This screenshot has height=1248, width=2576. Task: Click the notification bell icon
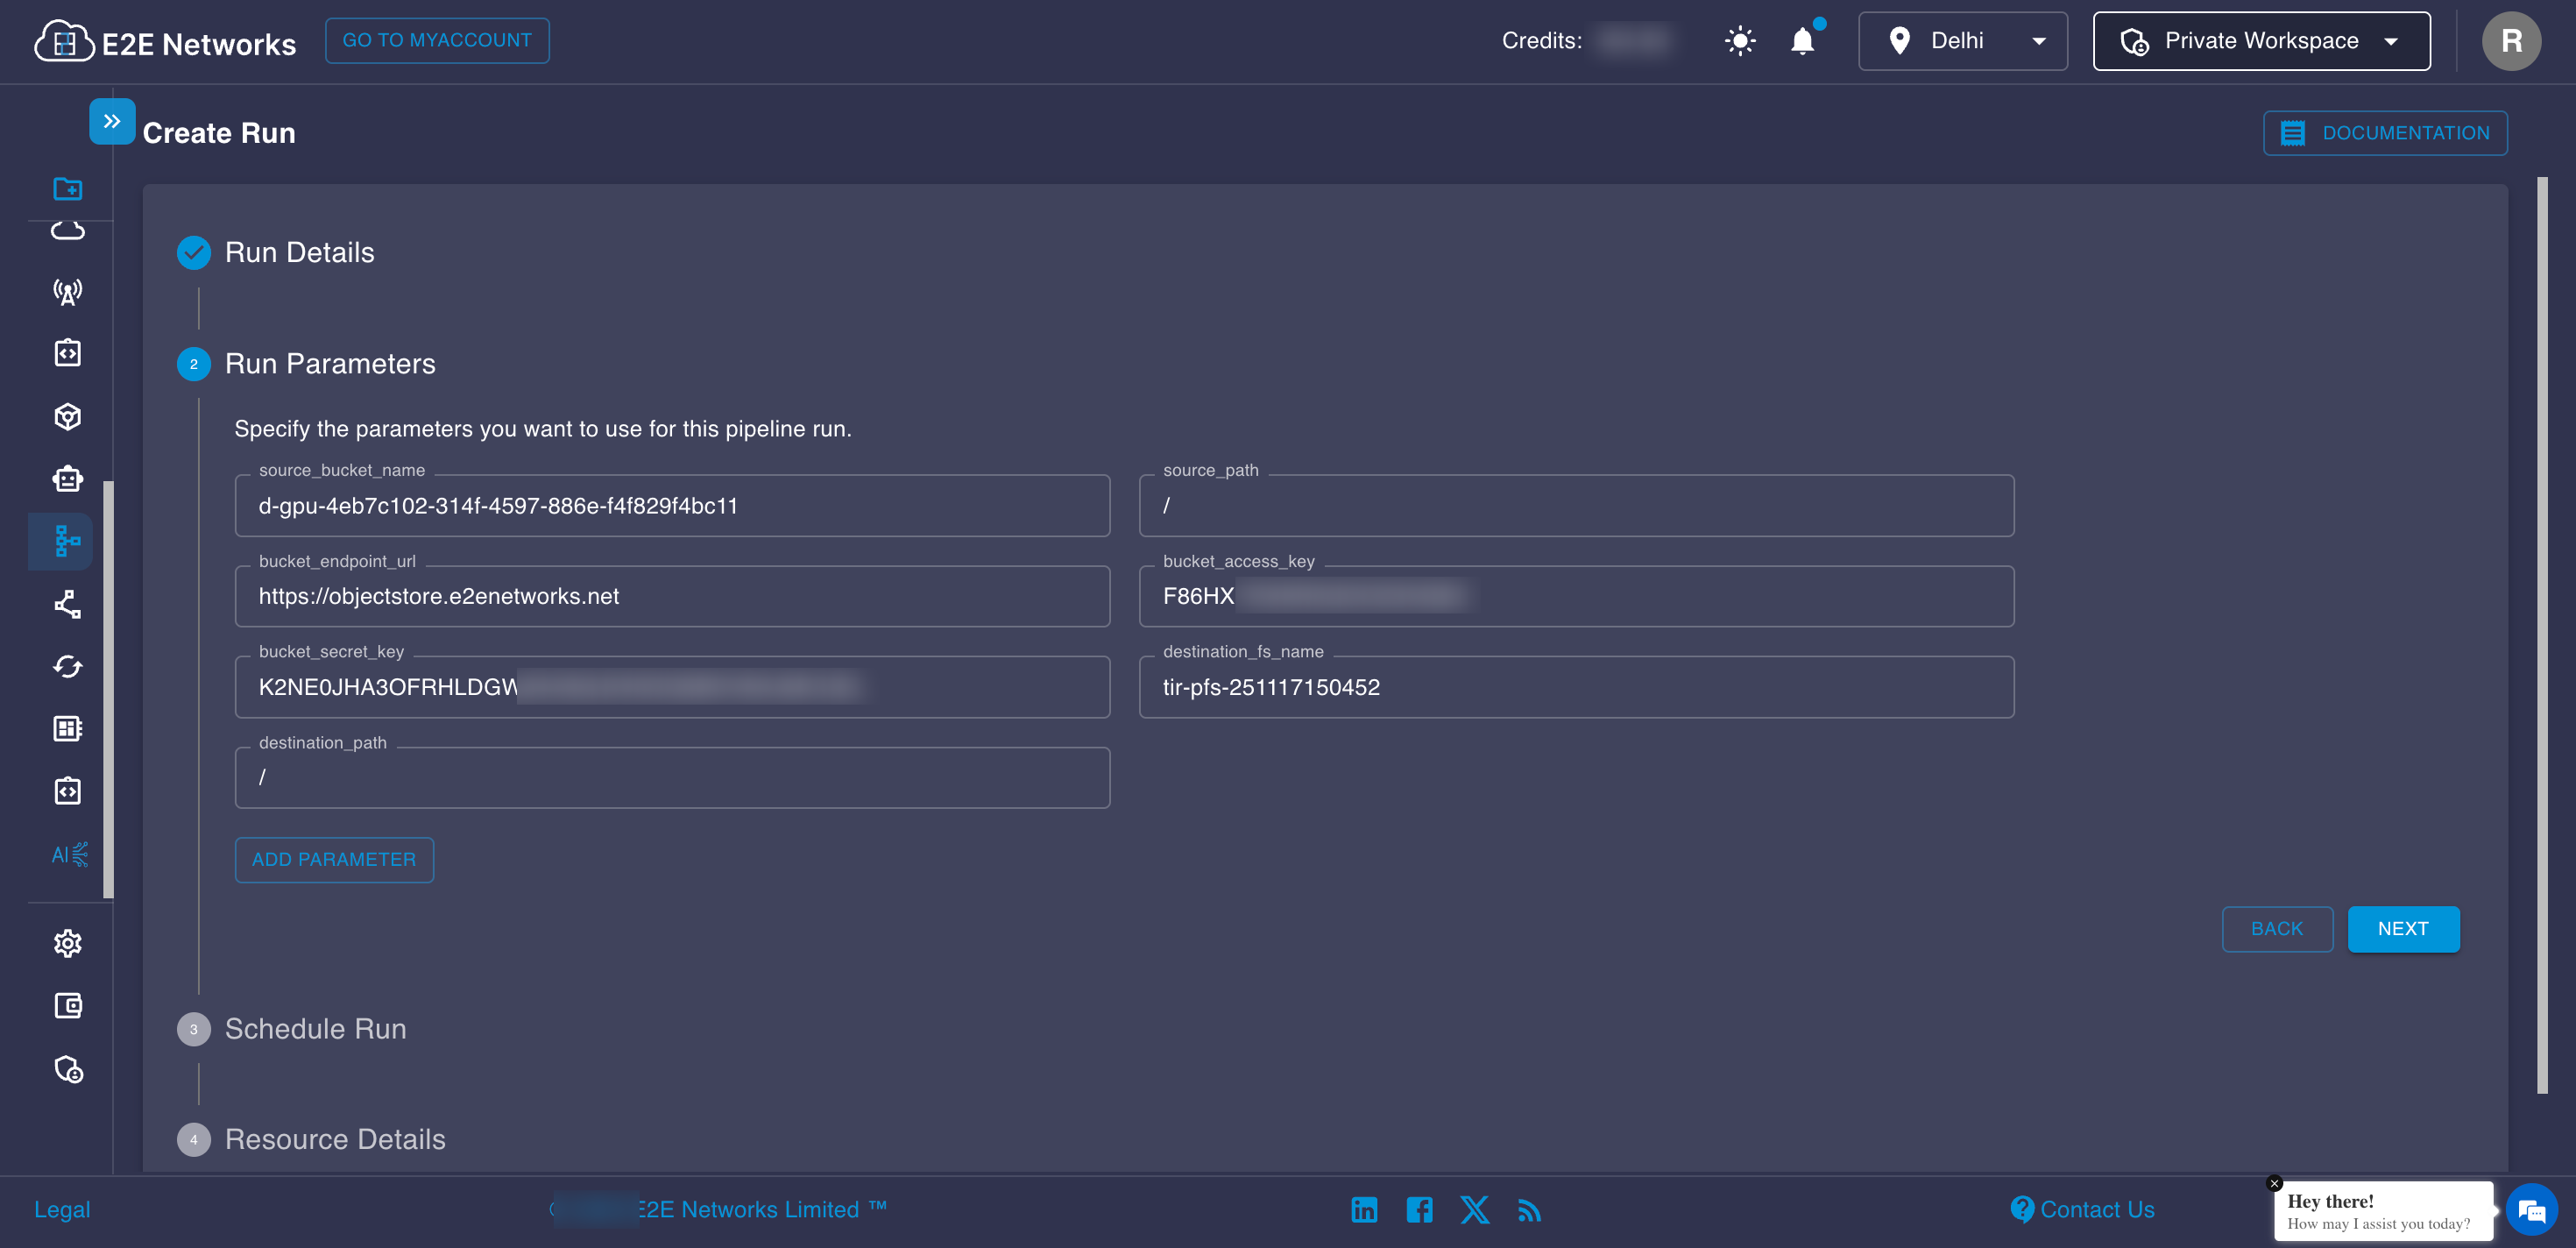coord(1802,40)
